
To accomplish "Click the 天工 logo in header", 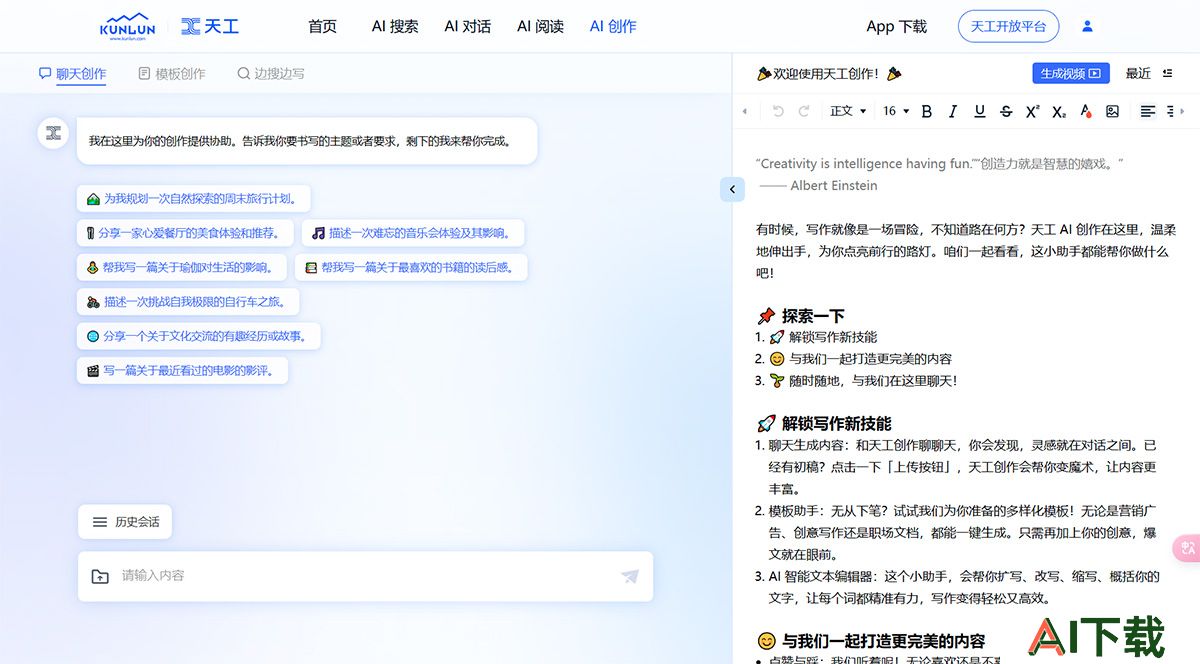I will (x=210, y=26).
